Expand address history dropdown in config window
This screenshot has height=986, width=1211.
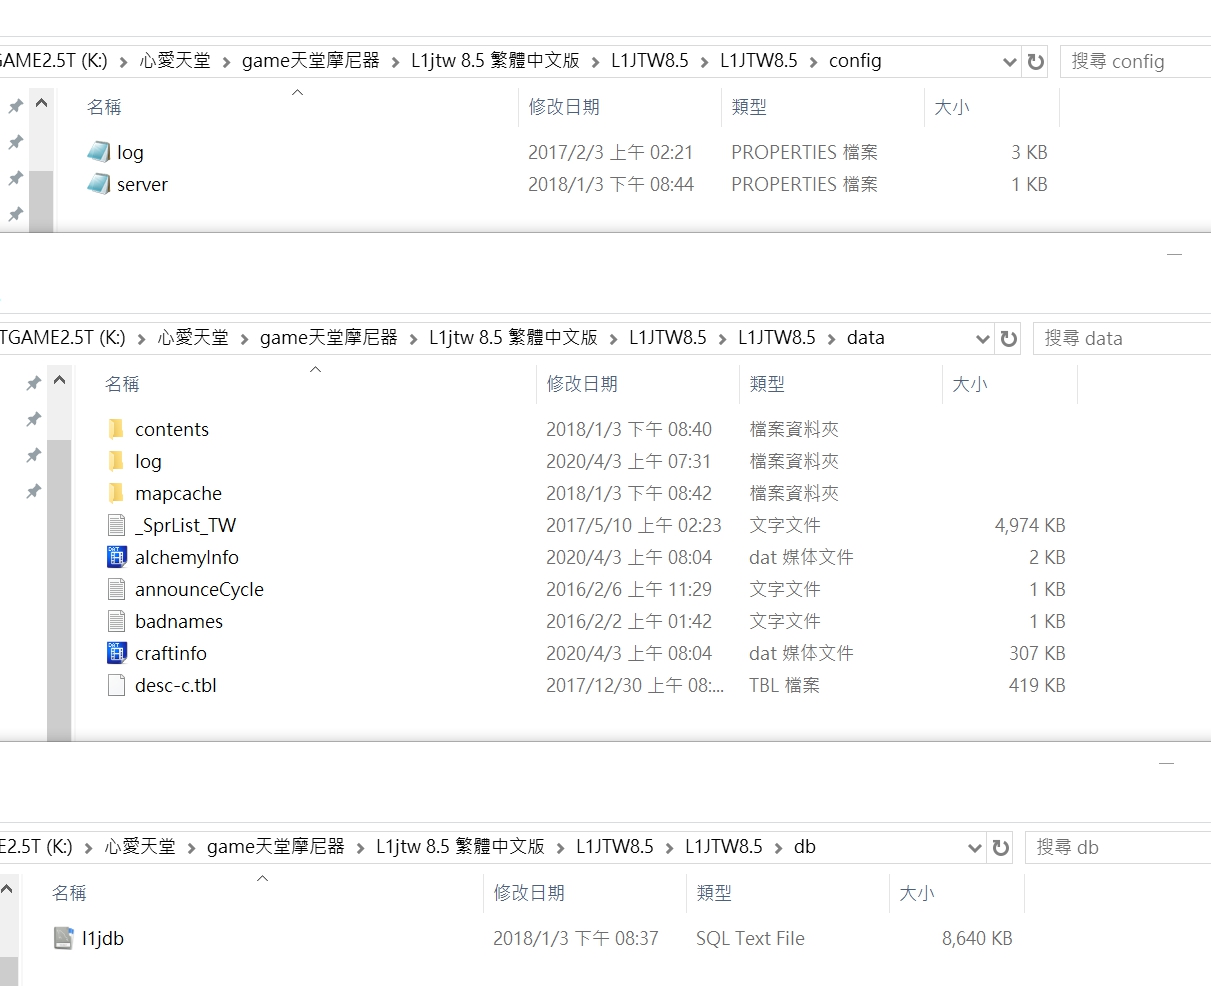pos(1008,62)
